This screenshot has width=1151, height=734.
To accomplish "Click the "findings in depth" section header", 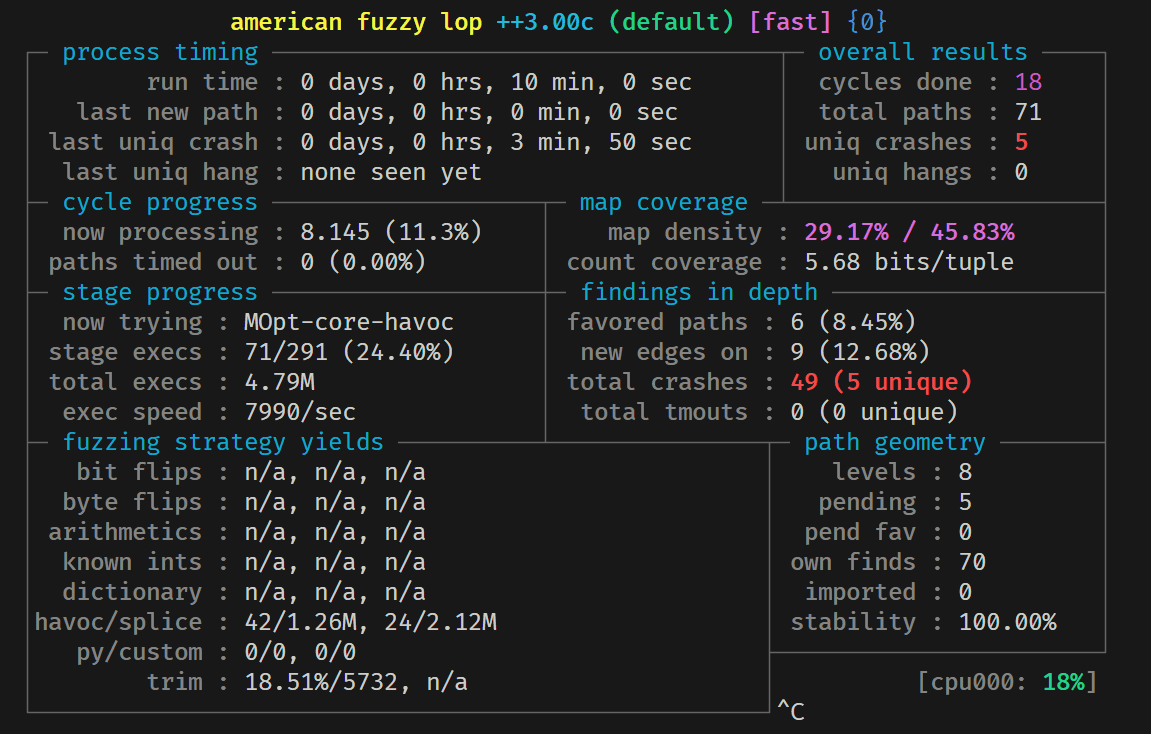I will 699,292.
